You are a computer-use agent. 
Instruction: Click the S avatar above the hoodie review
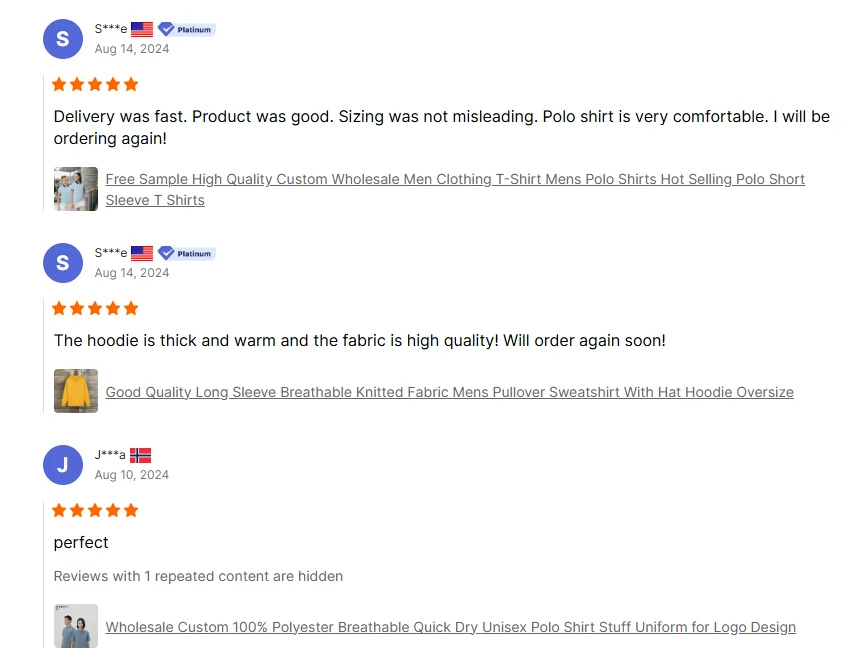pyautogui.click(x=63, y=263)
